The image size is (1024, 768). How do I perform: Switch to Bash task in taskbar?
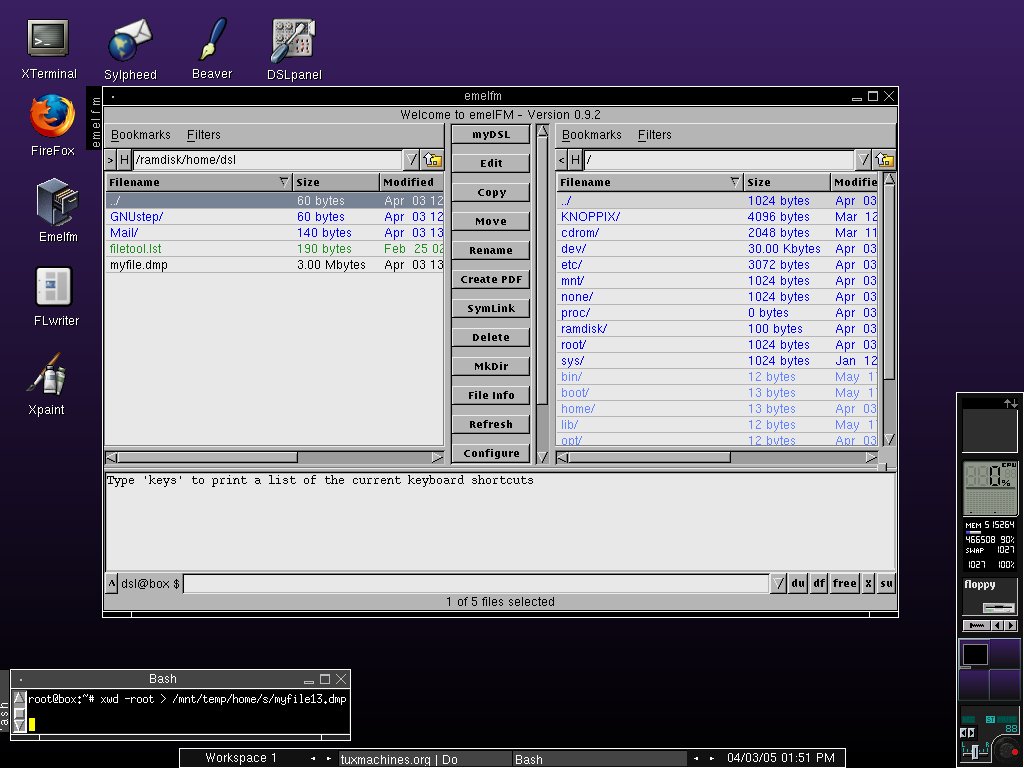[600, 759]
